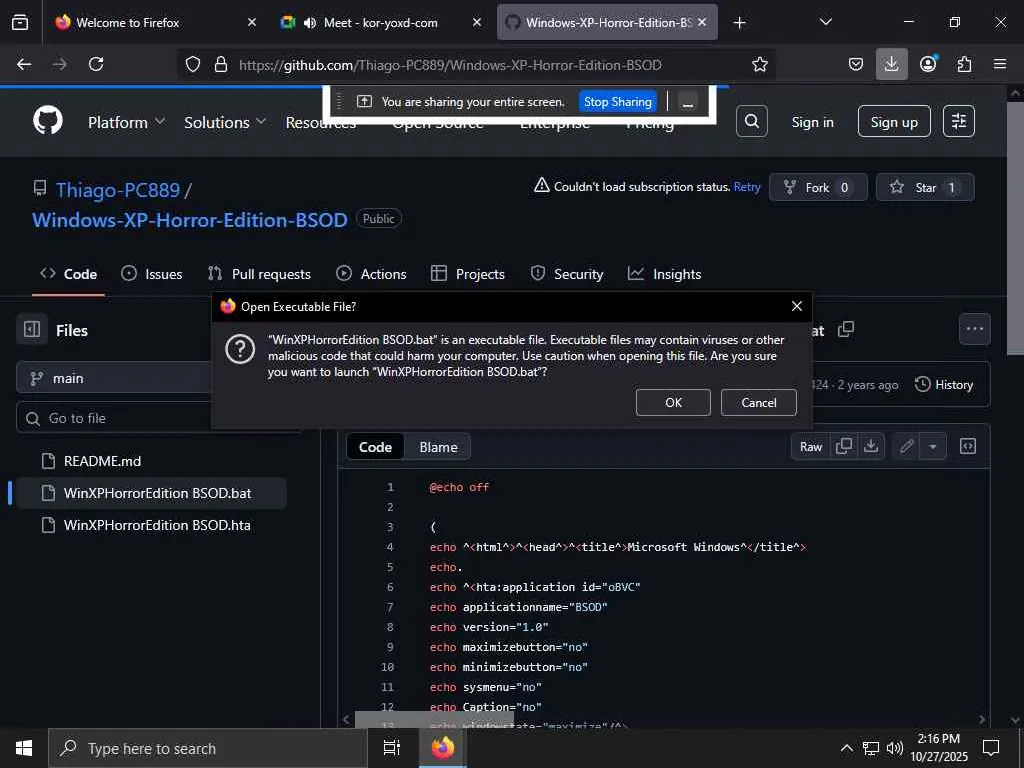1024x768 pixels.
Task: Open Task View on taskbar
Action: [391, 748]
